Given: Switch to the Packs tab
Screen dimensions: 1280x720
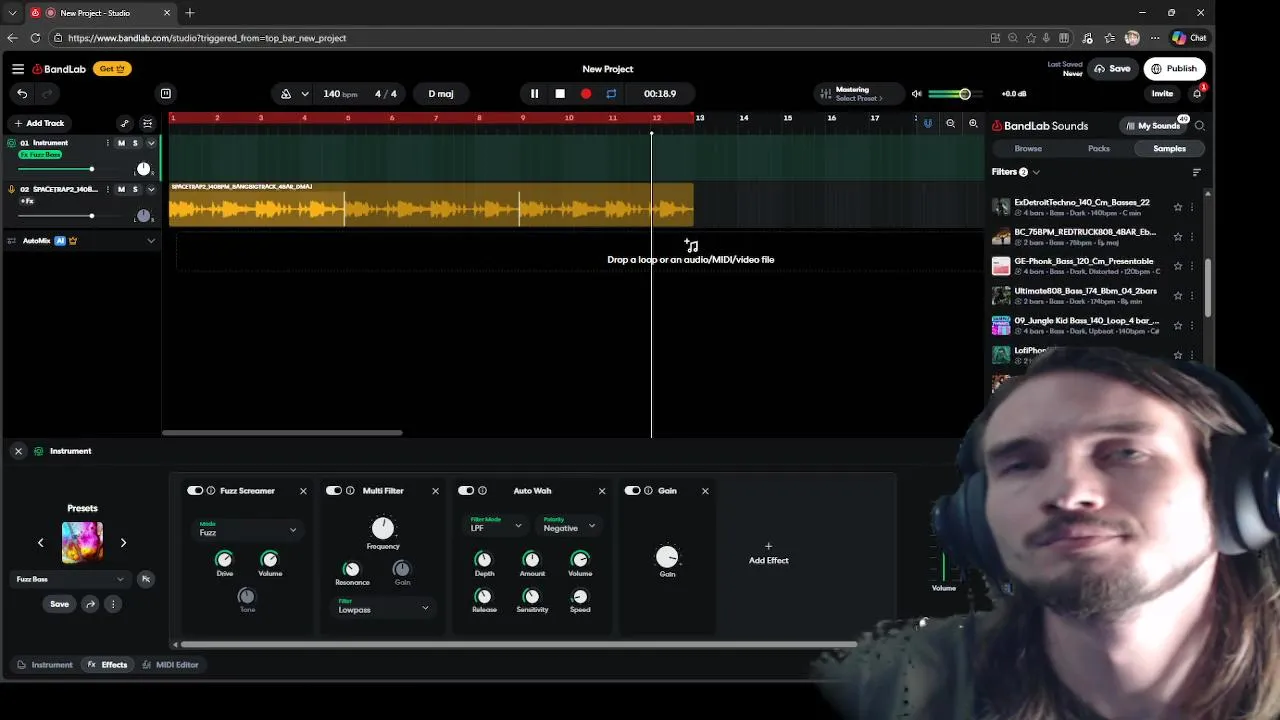Looking at the screenshot, I should click(x=1099, y=149).
